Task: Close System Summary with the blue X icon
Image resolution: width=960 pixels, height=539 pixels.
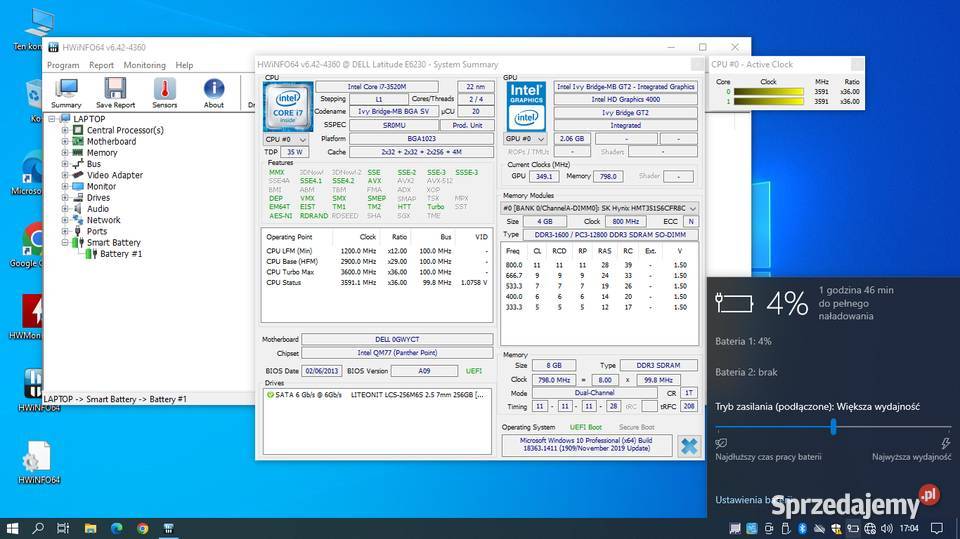Action: (689, 446)
